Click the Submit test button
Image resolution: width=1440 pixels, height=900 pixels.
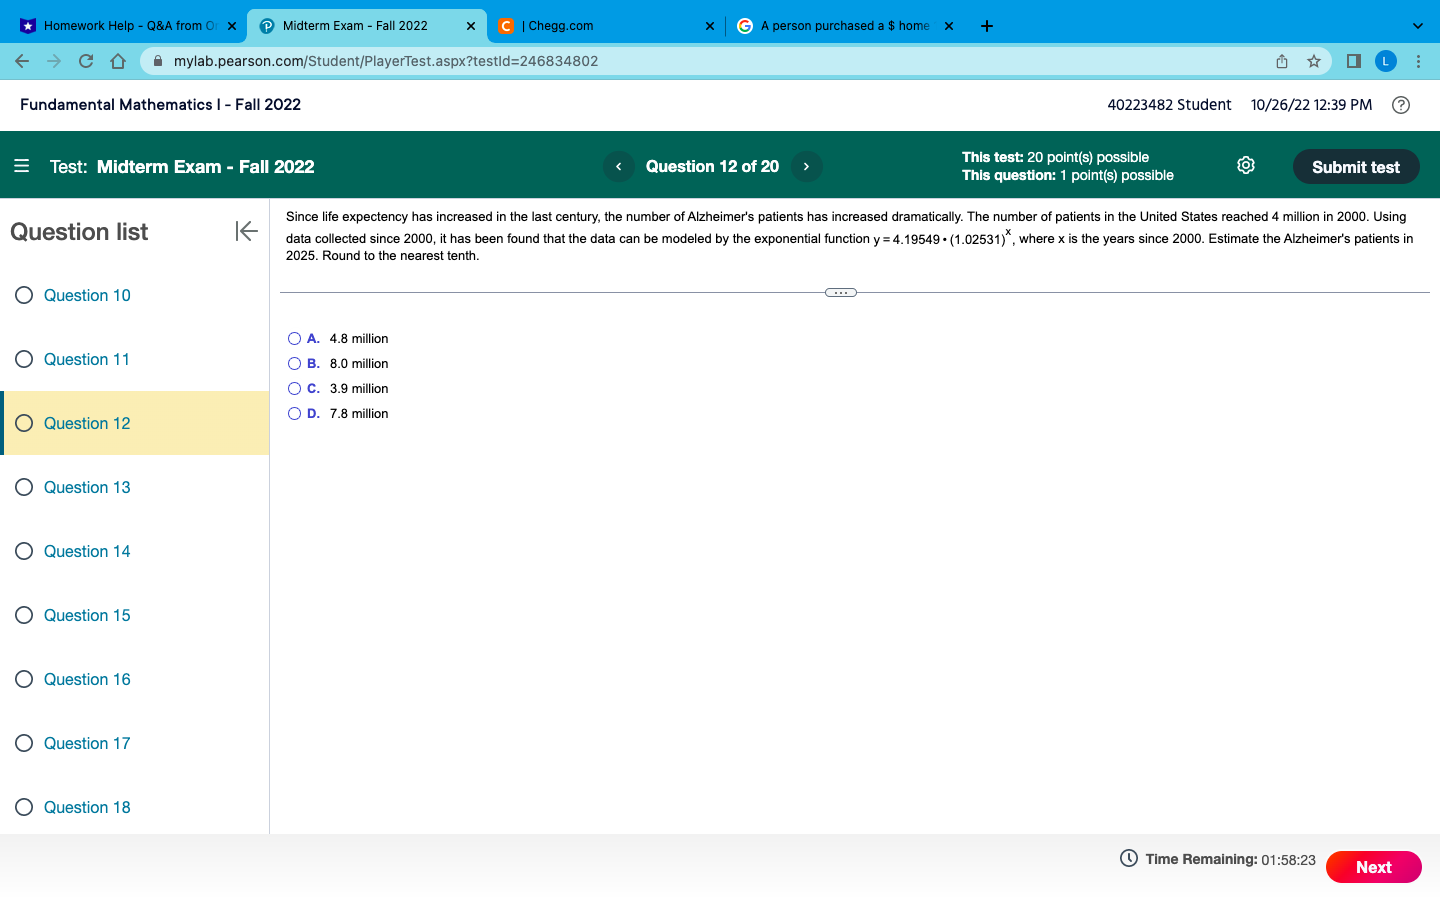coord(1356,166)
